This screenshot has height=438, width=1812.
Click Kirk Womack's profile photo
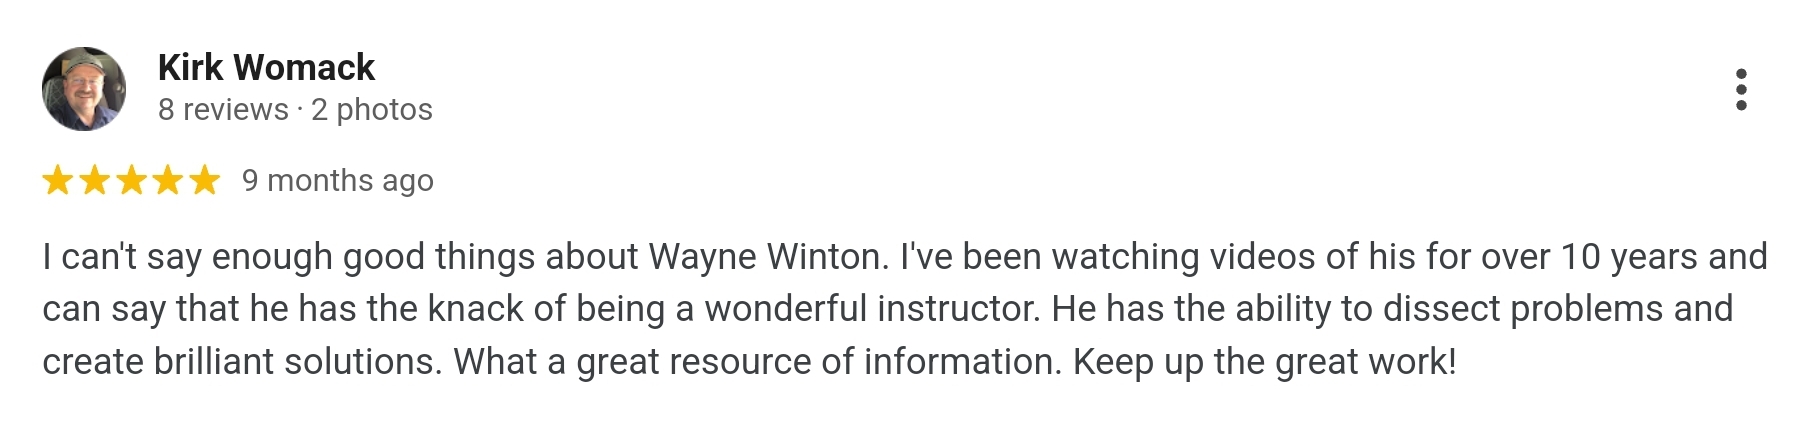(84, 89)
